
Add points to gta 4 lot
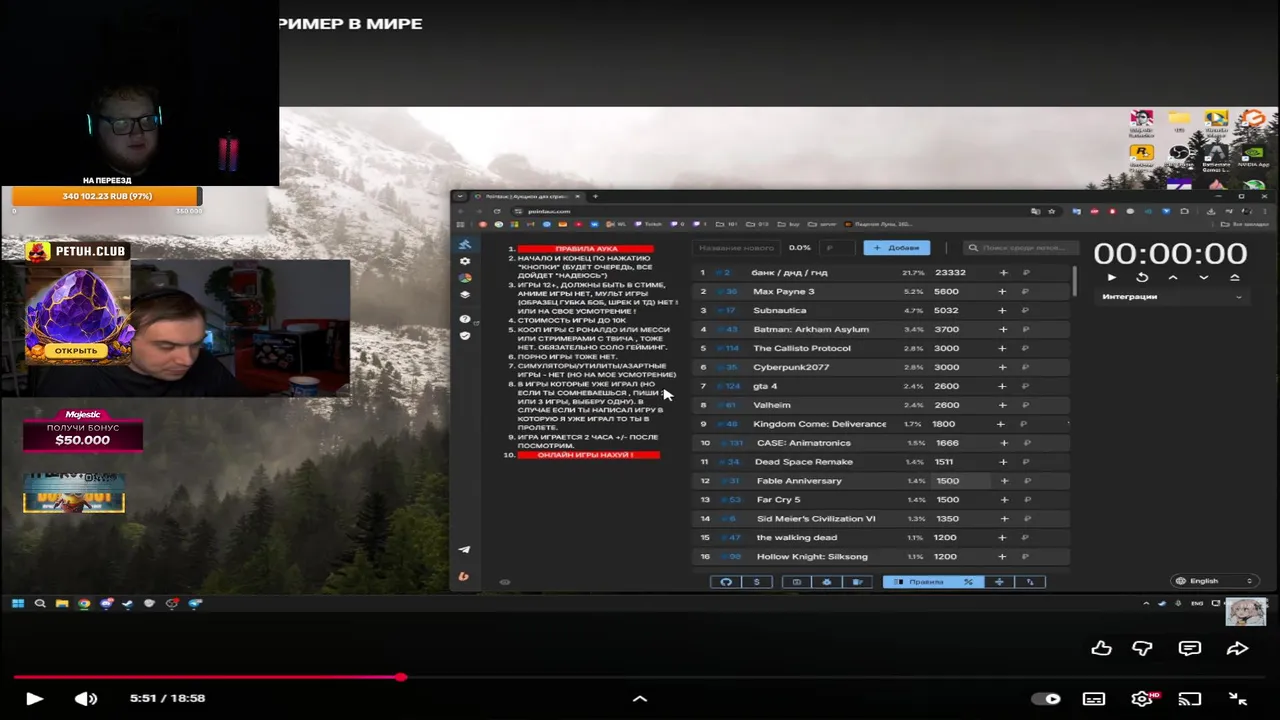pyautogui.click(x=1002, y=386)
